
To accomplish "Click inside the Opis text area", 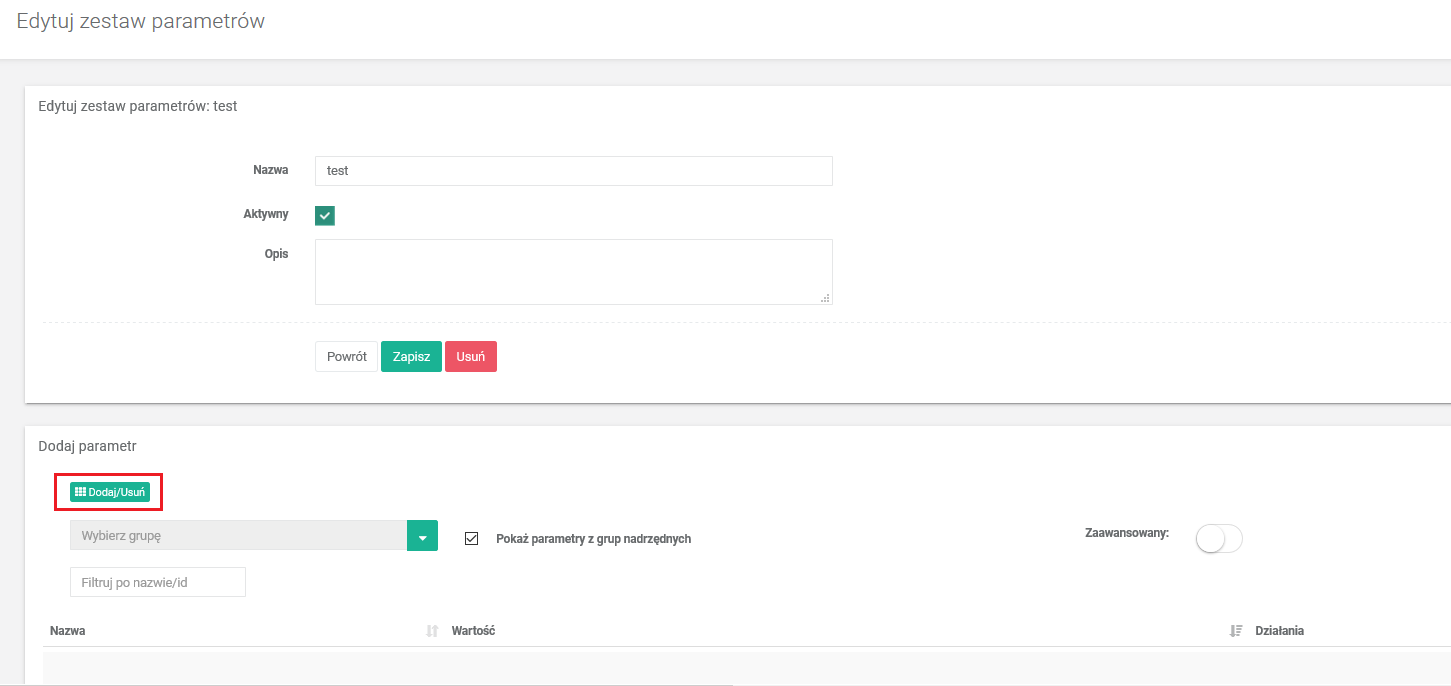I will click(573, 271).
